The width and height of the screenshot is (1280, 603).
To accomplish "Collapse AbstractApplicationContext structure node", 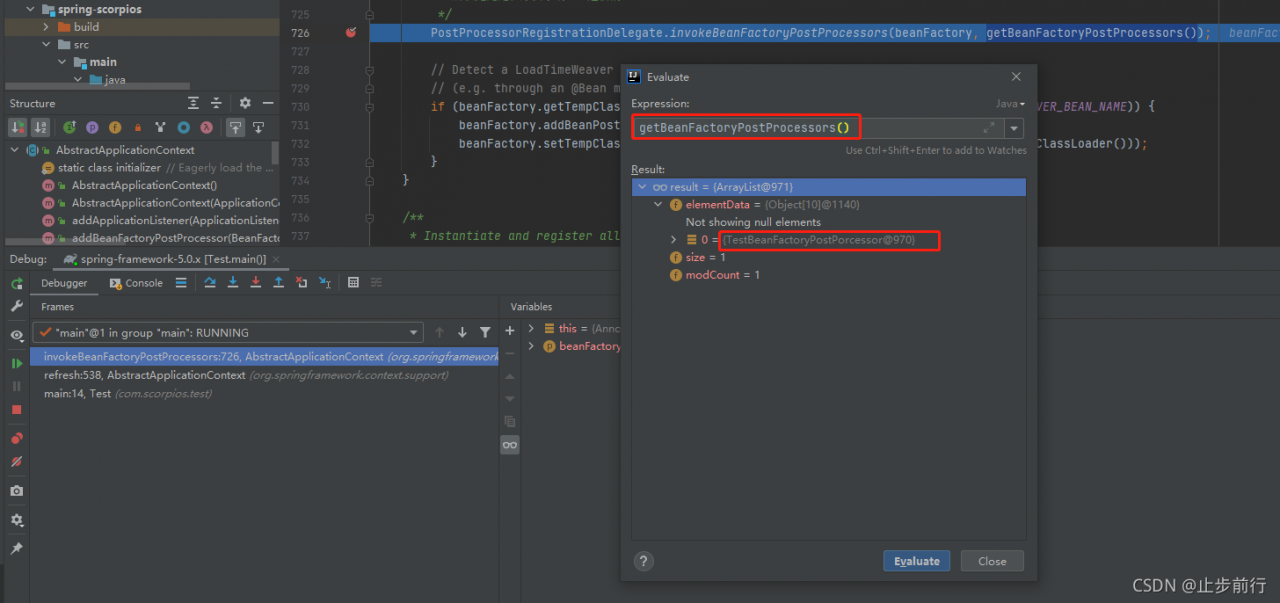I will (15, 150).
